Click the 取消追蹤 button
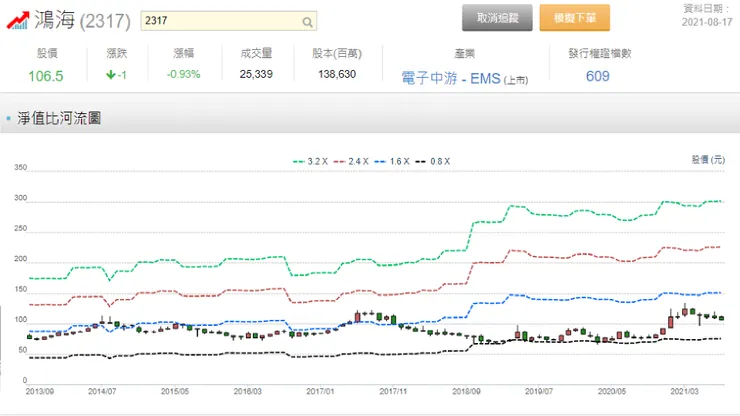Screen dimensions: 740x416 tap(497, 18)
